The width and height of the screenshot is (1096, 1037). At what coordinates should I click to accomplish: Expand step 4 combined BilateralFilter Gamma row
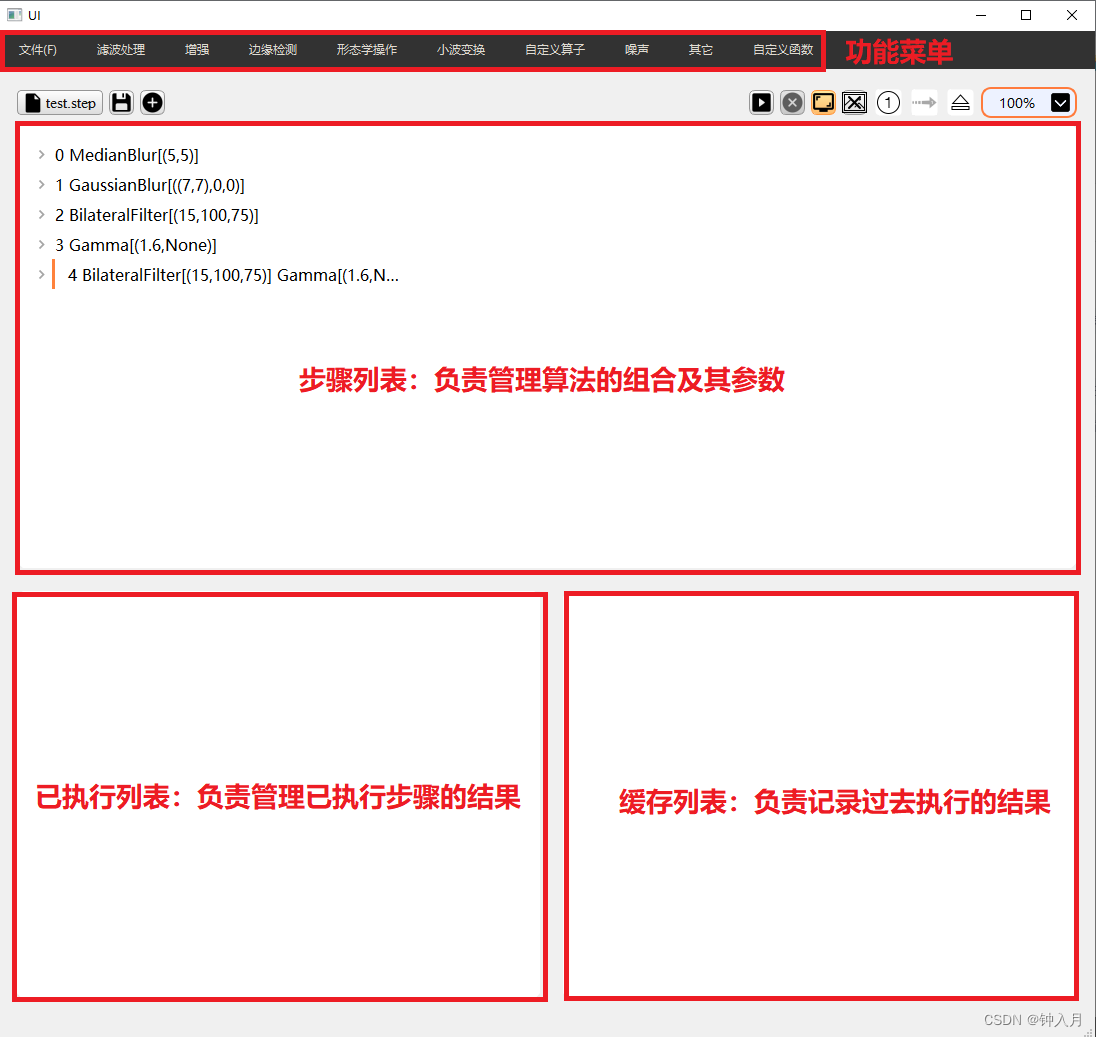coord(42,275)
